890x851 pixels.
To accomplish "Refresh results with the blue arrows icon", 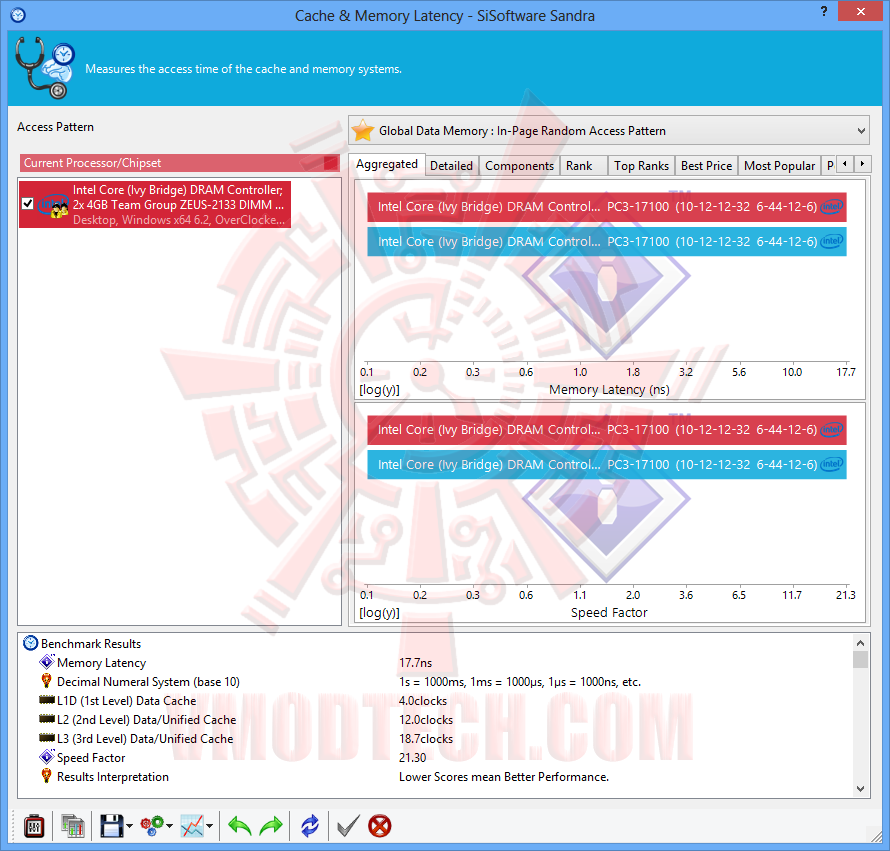I will [x=310, y=826].
